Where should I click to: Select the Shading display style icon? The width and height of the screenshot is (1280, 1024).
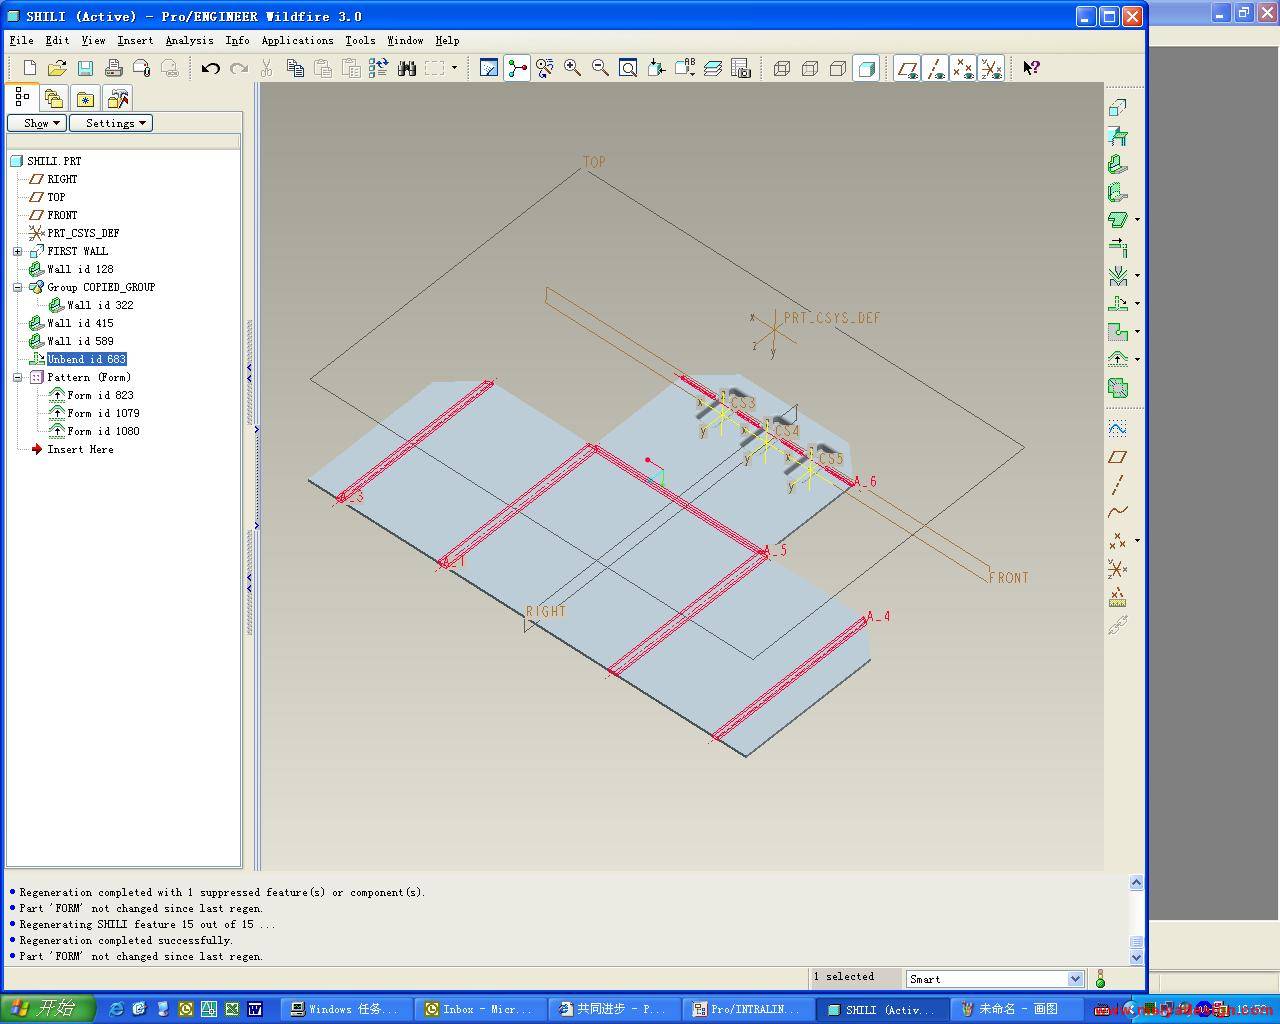[866, 68]
